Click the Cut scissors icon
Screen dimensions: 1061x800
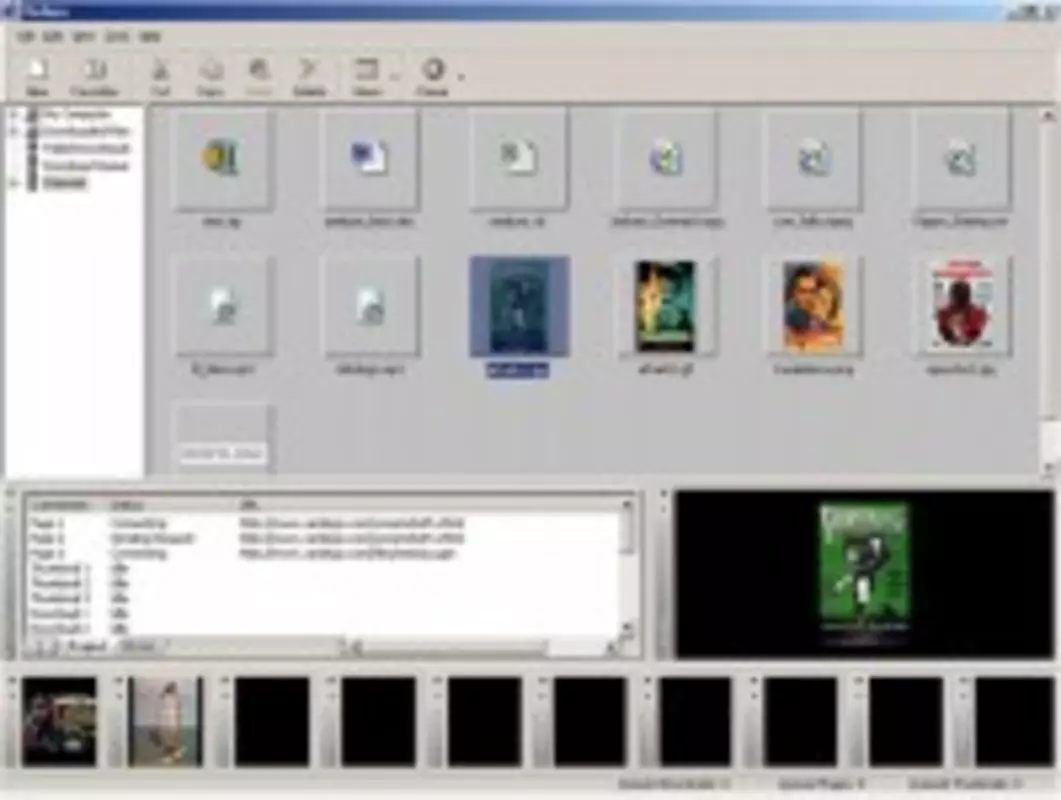tap(160, 76)
